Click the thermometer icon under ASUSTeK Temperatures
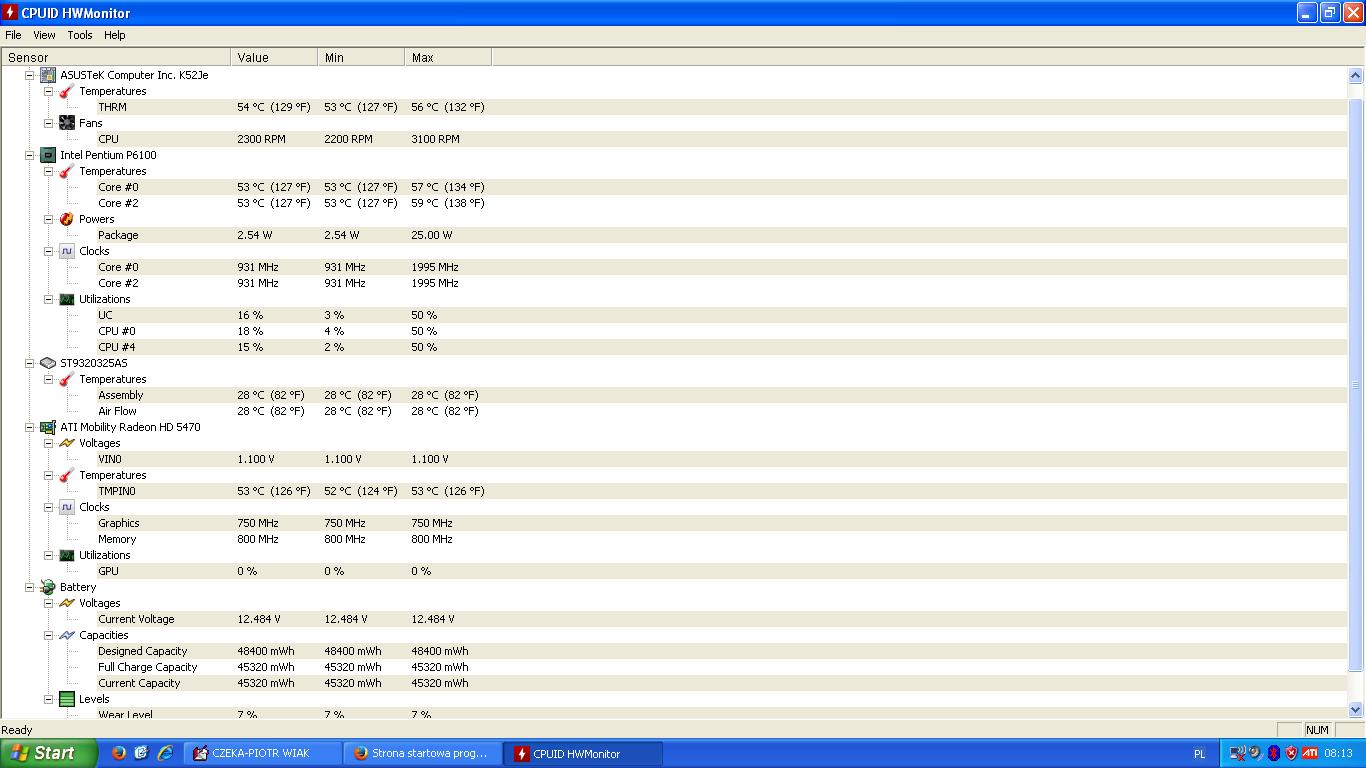 (67, 91)
